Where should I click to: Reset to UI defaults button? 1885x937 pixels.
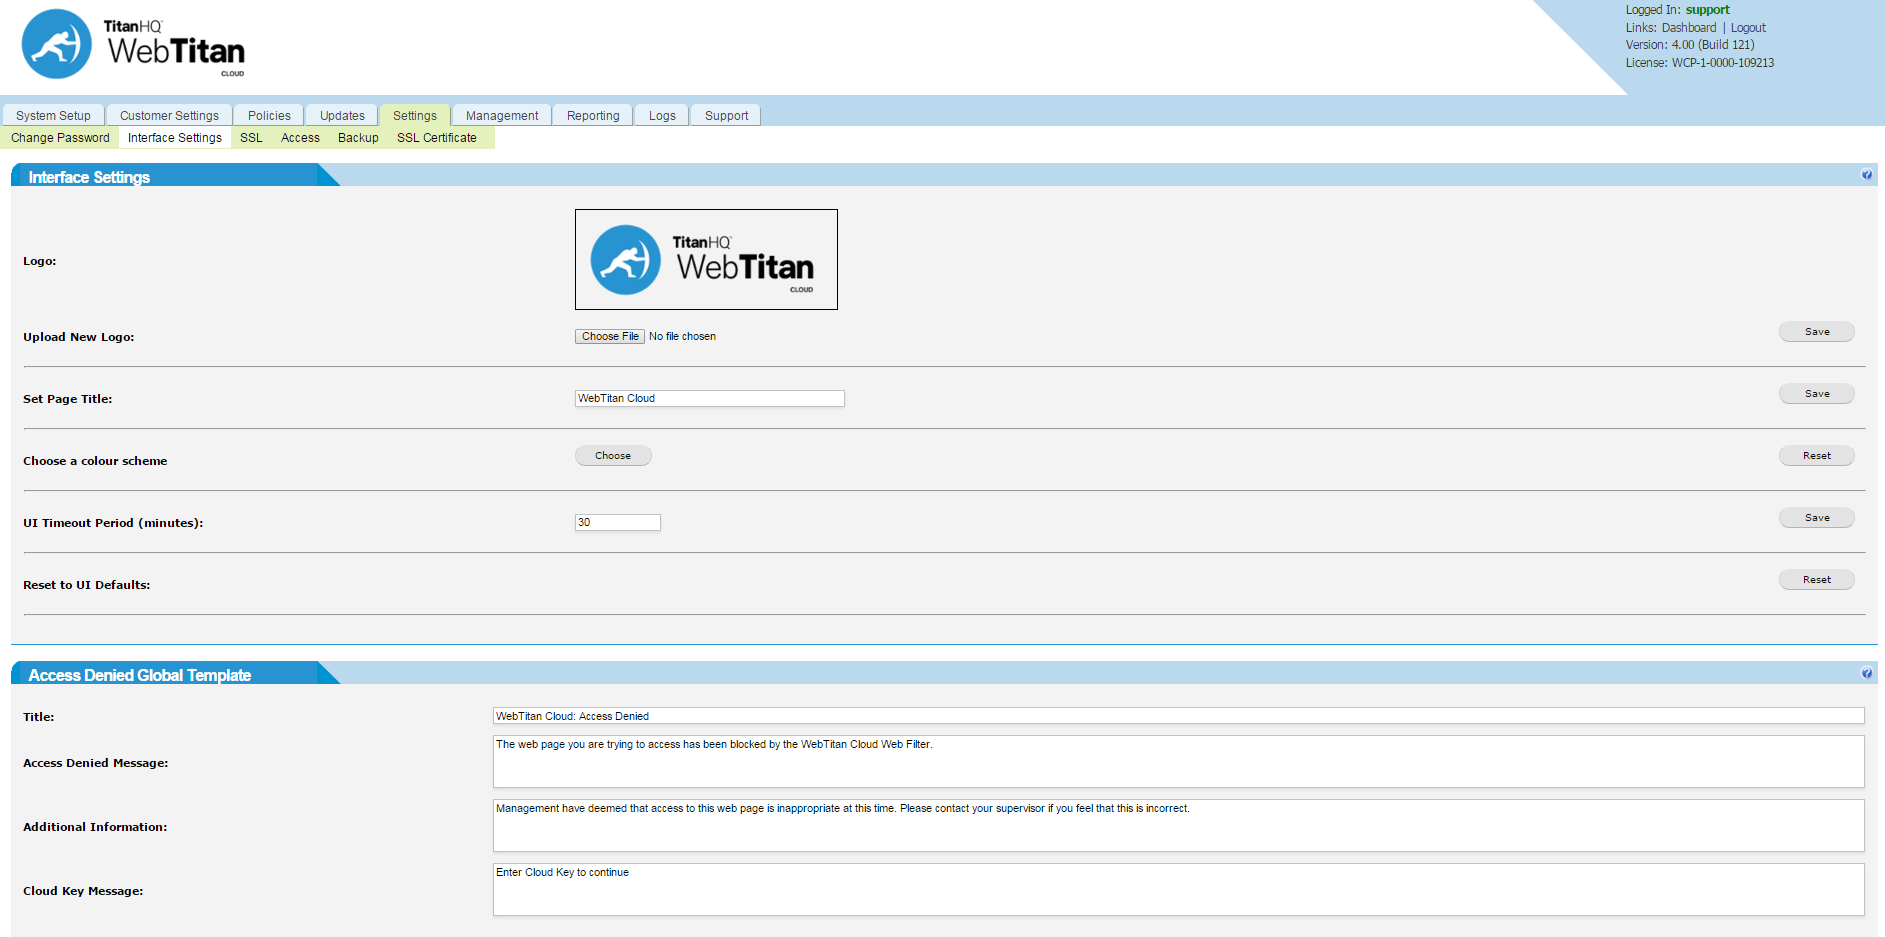coord(1817,580)
